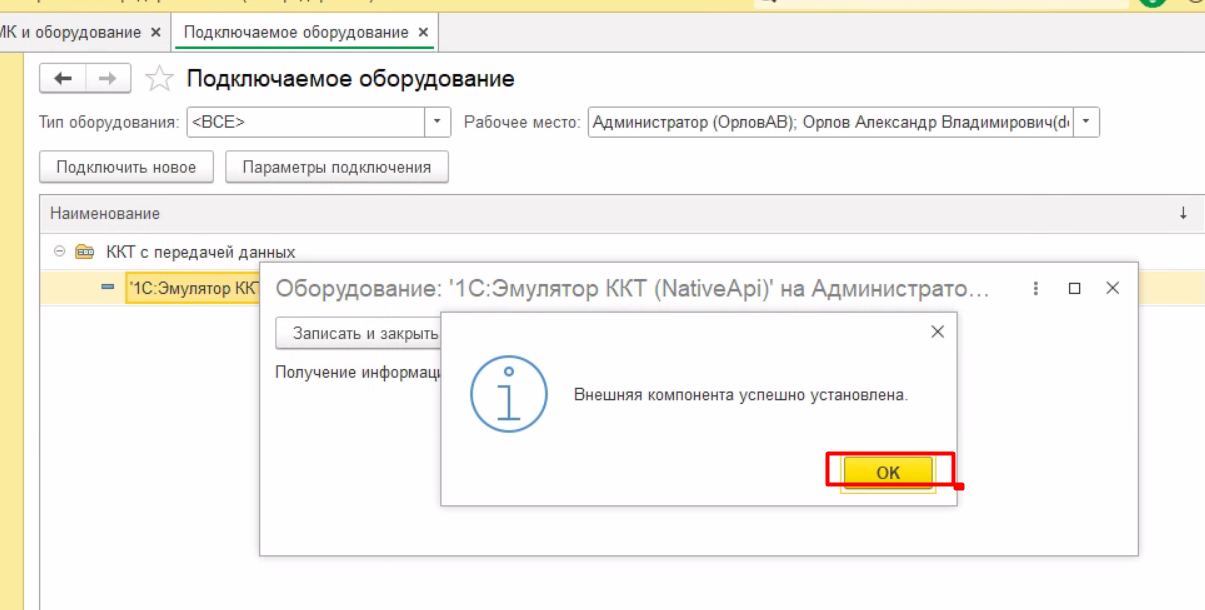Select the 'Подключаемое оборудование' tab
This screenshot has height=610, width=1205.
(x=296, y=32)
